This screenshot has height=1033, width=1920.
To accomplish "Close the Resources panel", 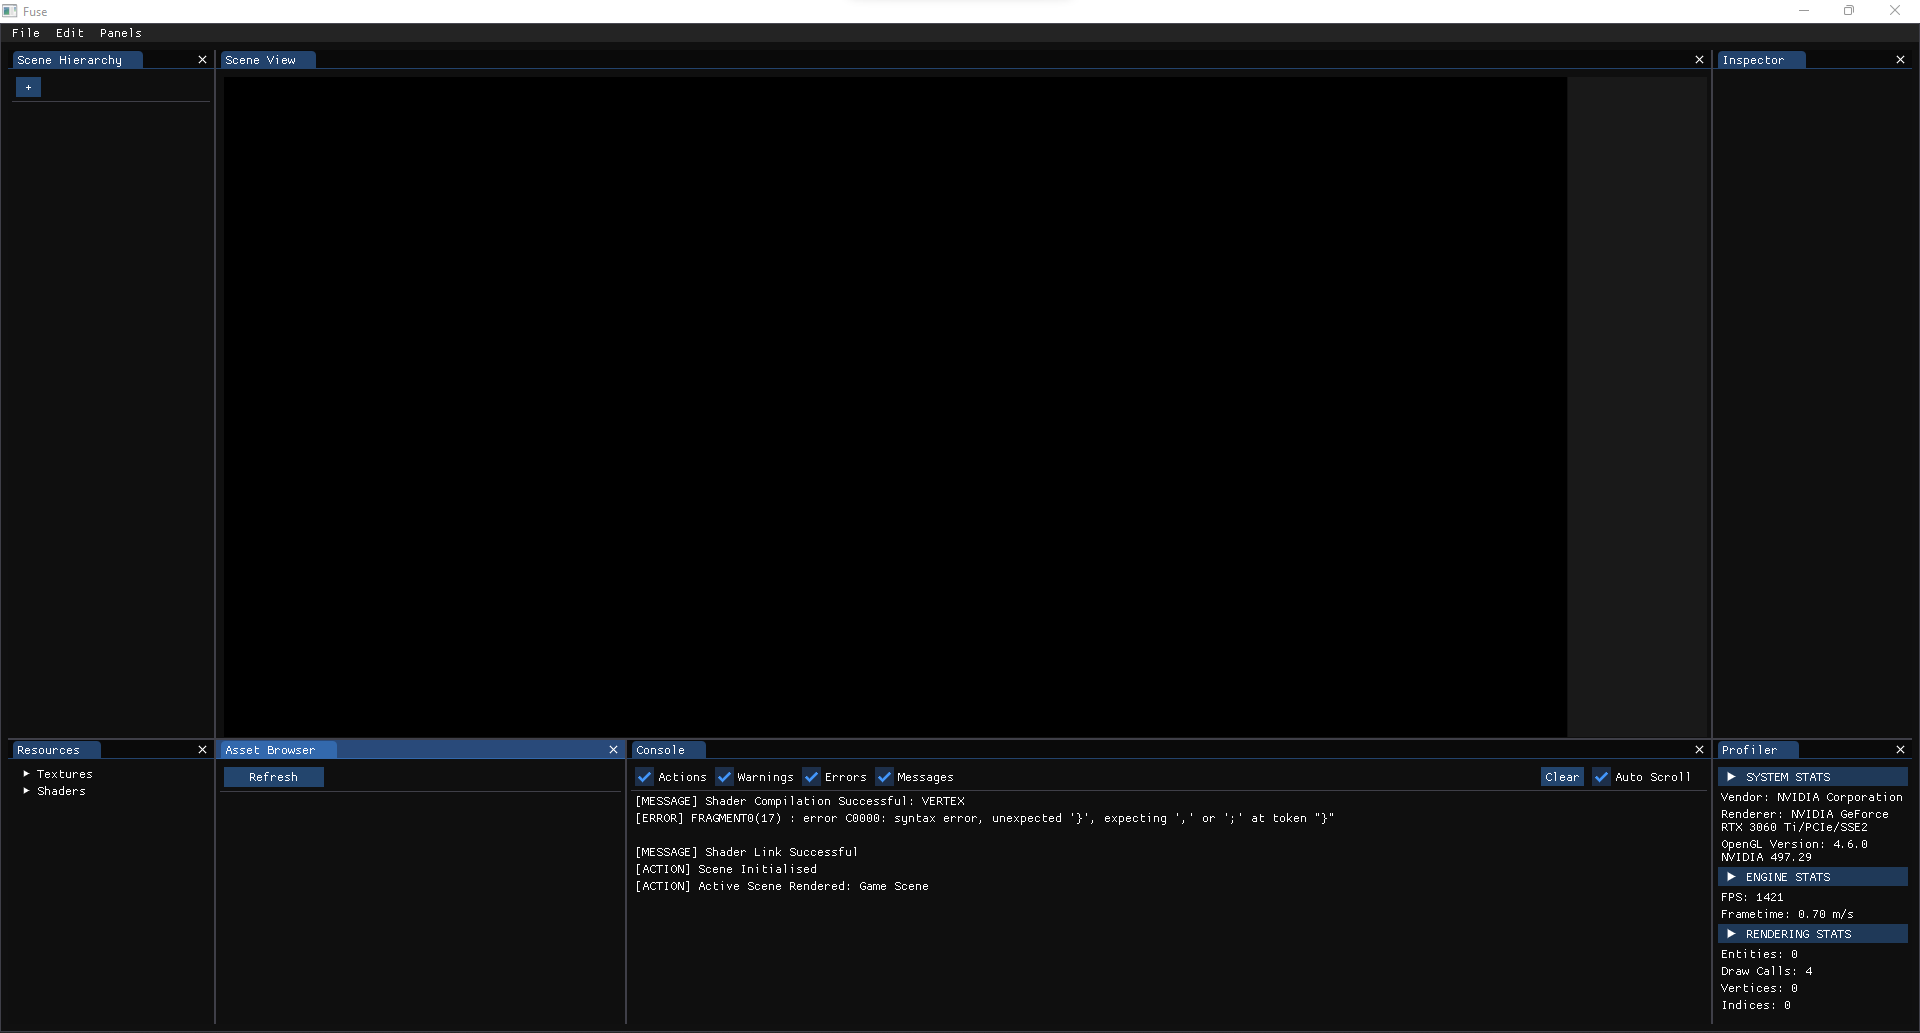I will coord(202,750).
